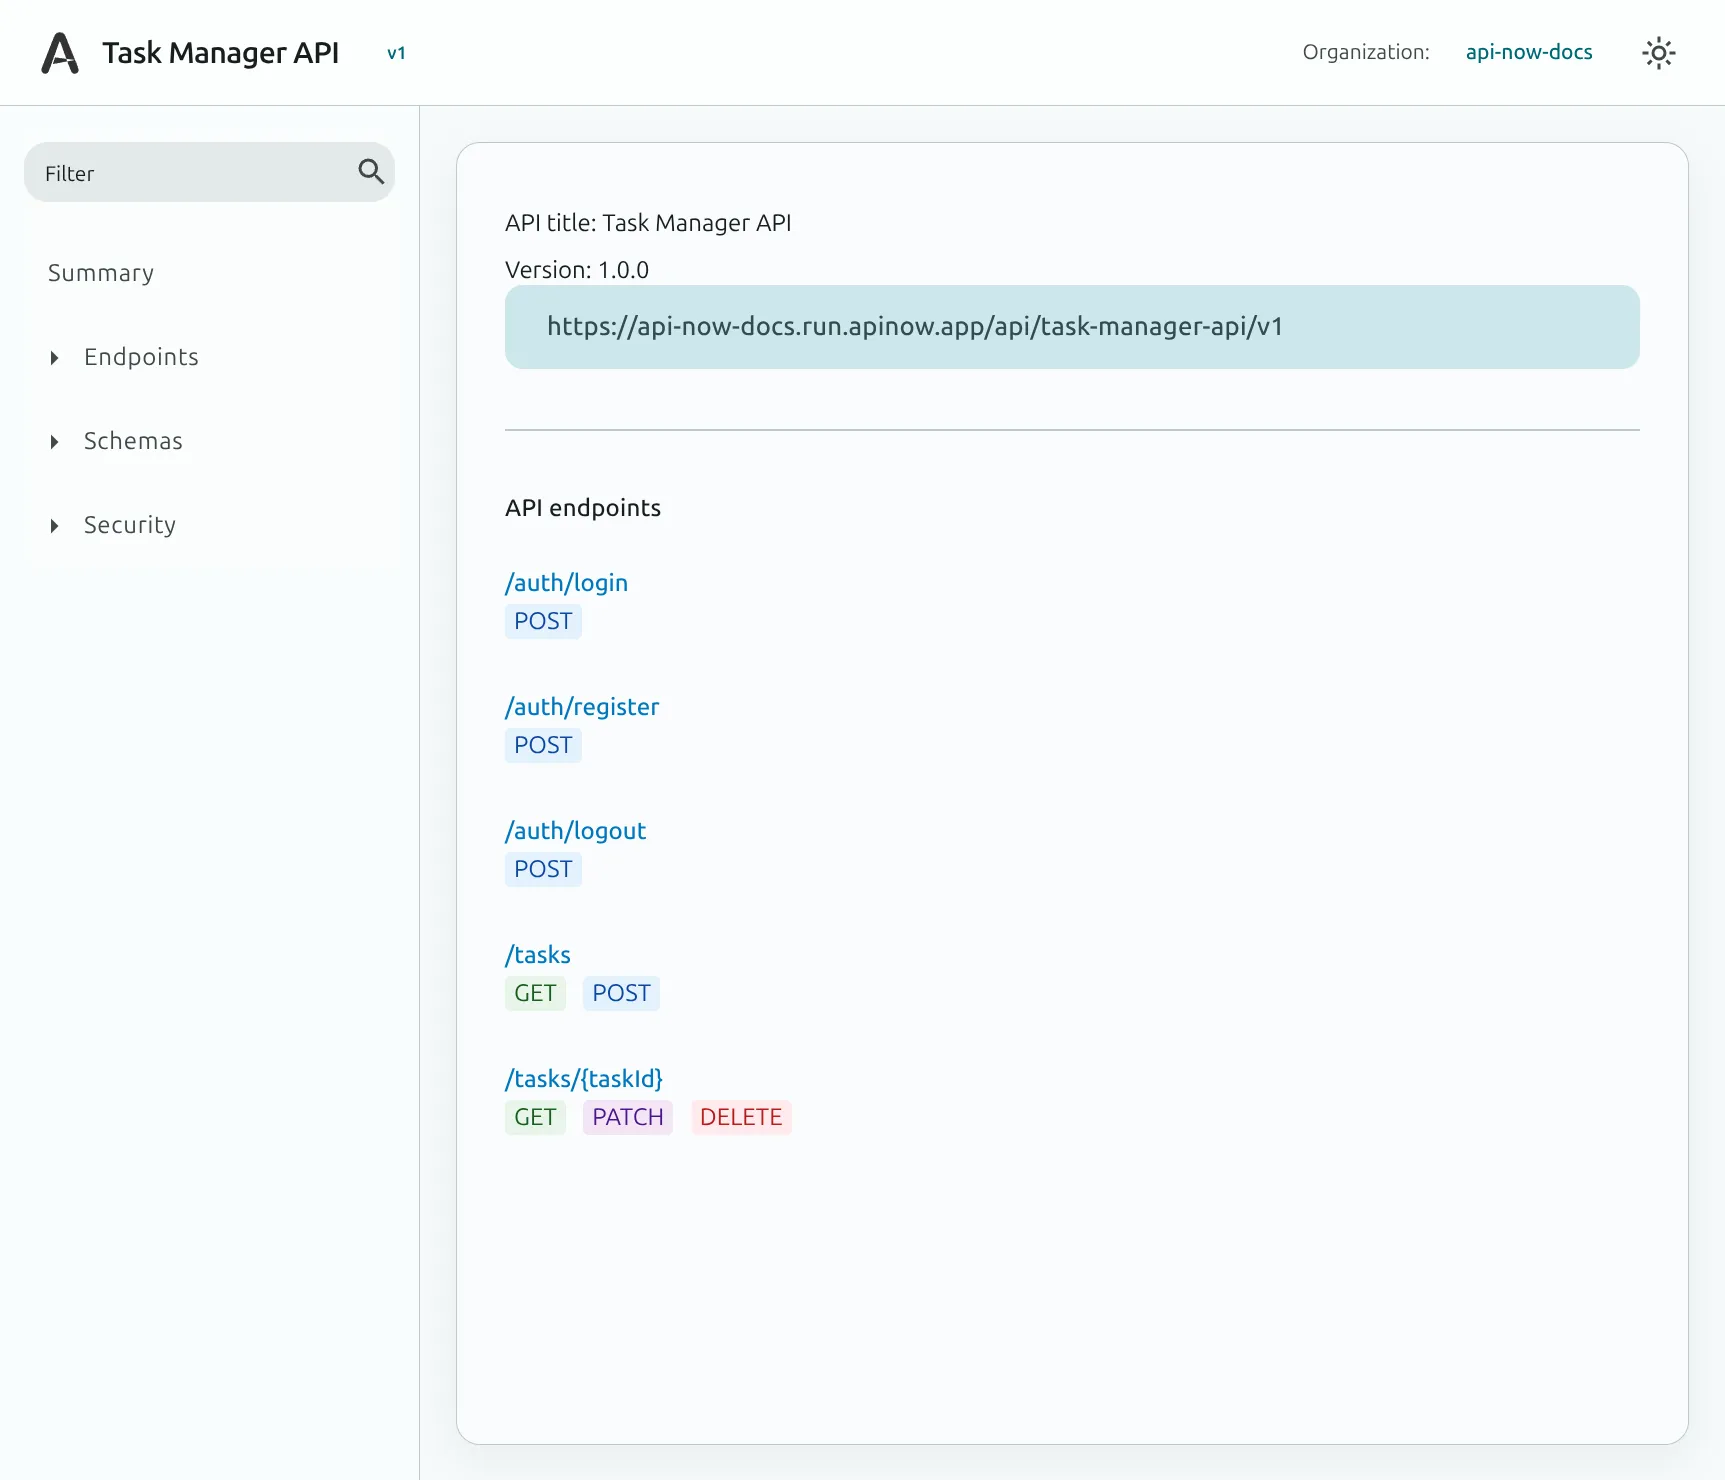Click the search magnifier icon

[x=371, y=172]
